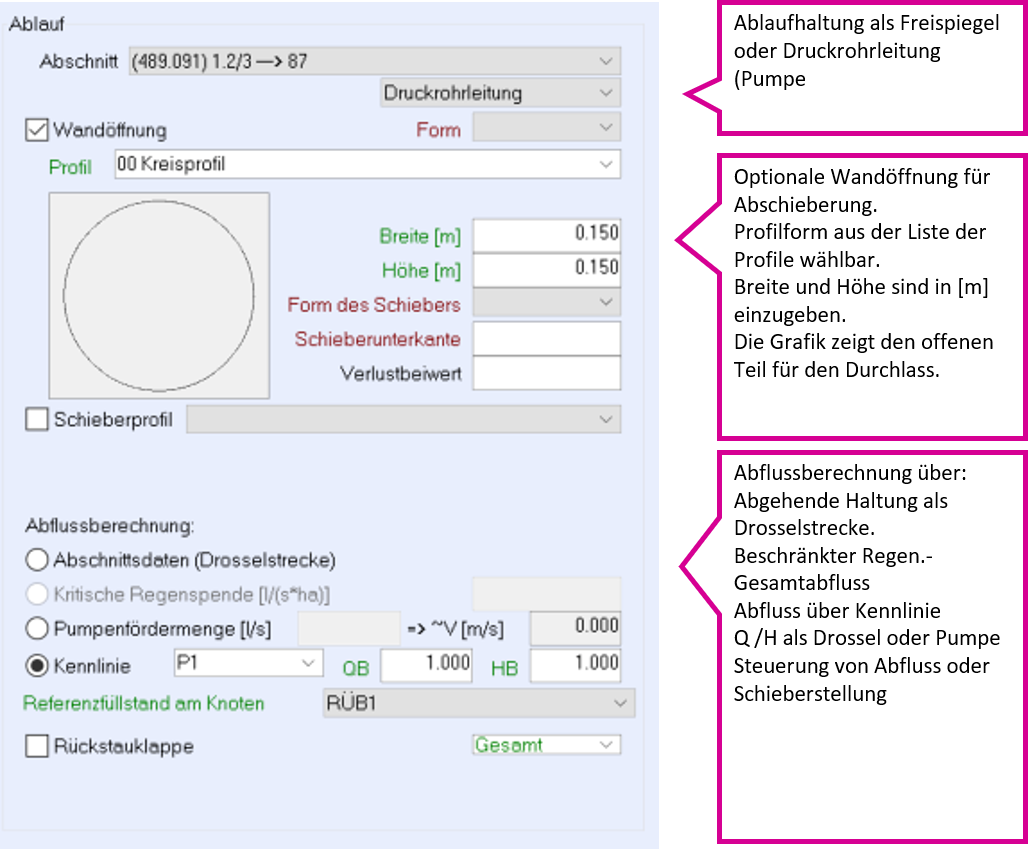The image size is (1028, 849).
Task: Click the circular profile preview image
Action: click(159, 296)
